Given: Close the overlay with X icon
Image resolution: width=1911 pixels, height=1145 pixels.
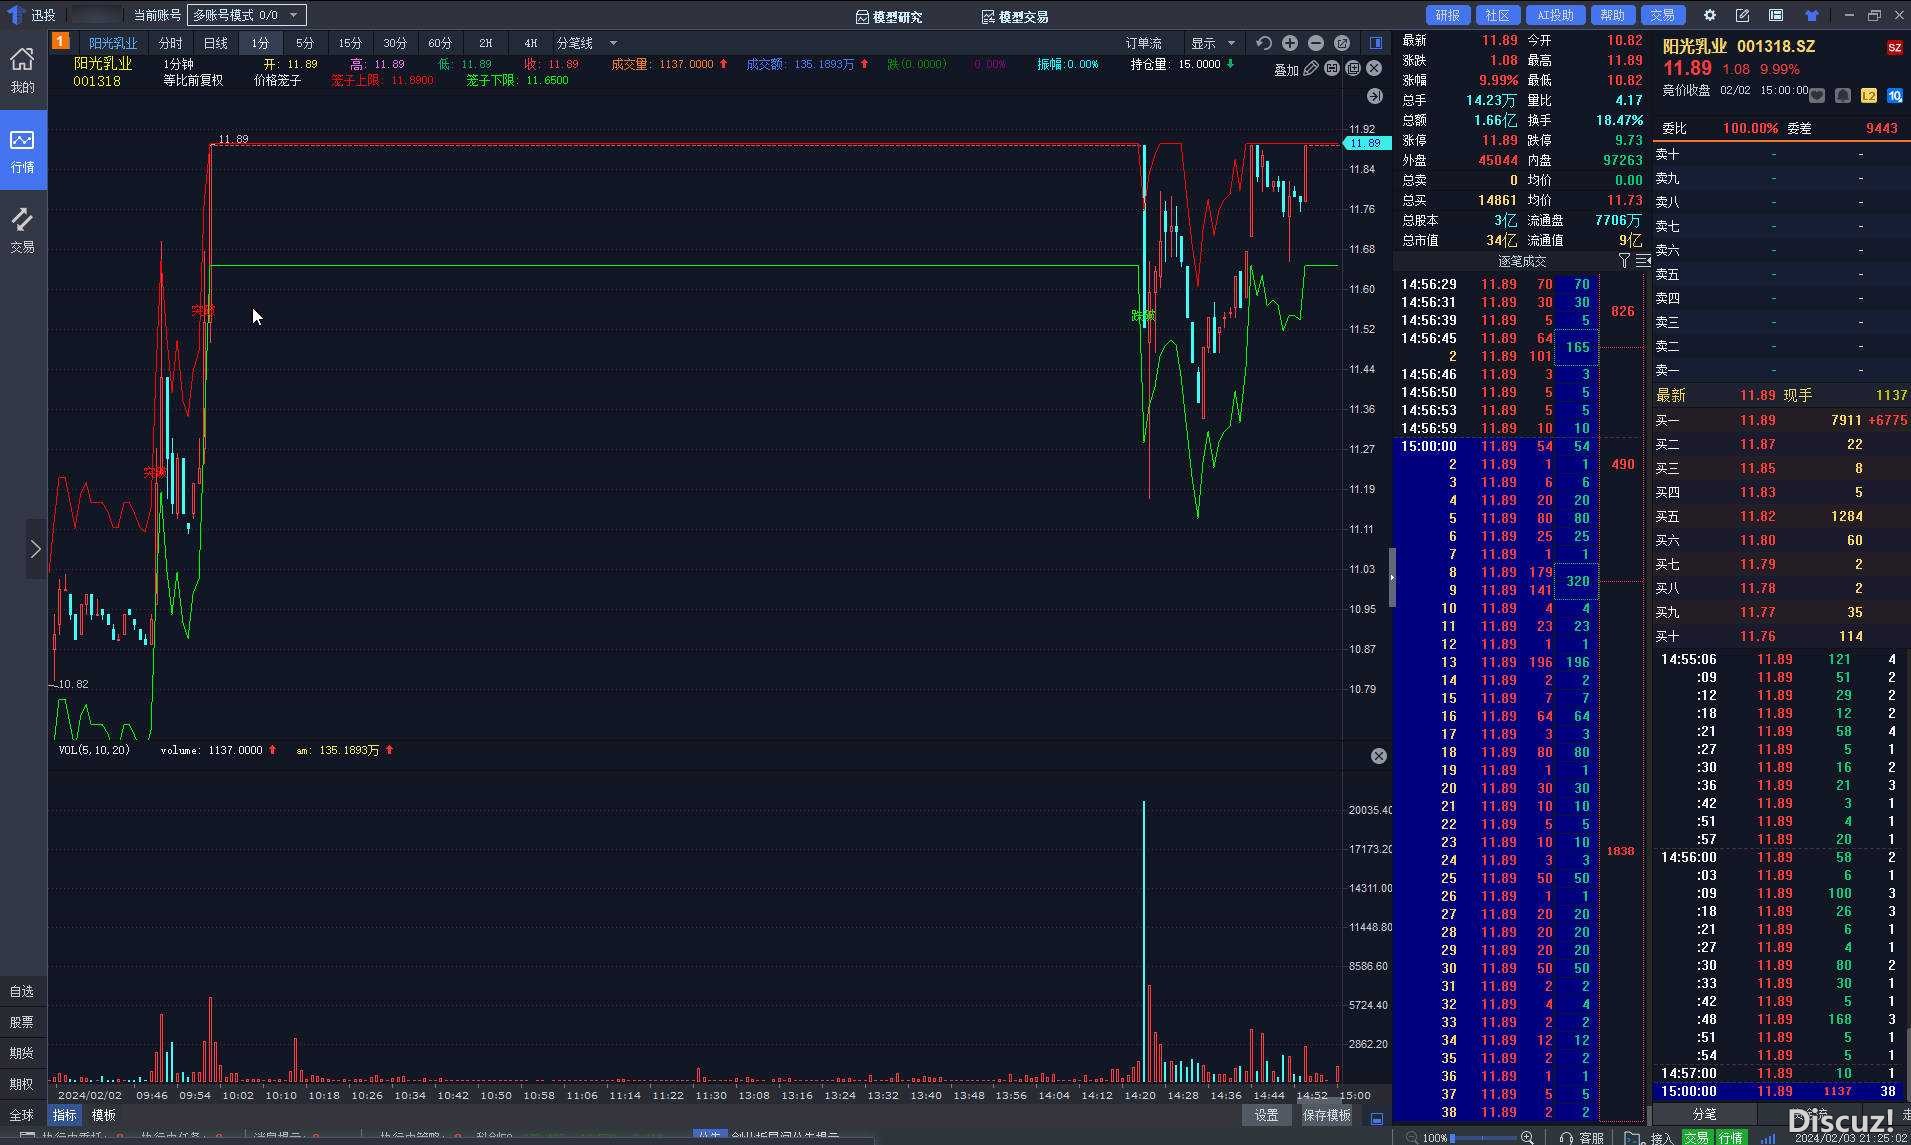Looking at the screenshot, I should [1374, 68].
